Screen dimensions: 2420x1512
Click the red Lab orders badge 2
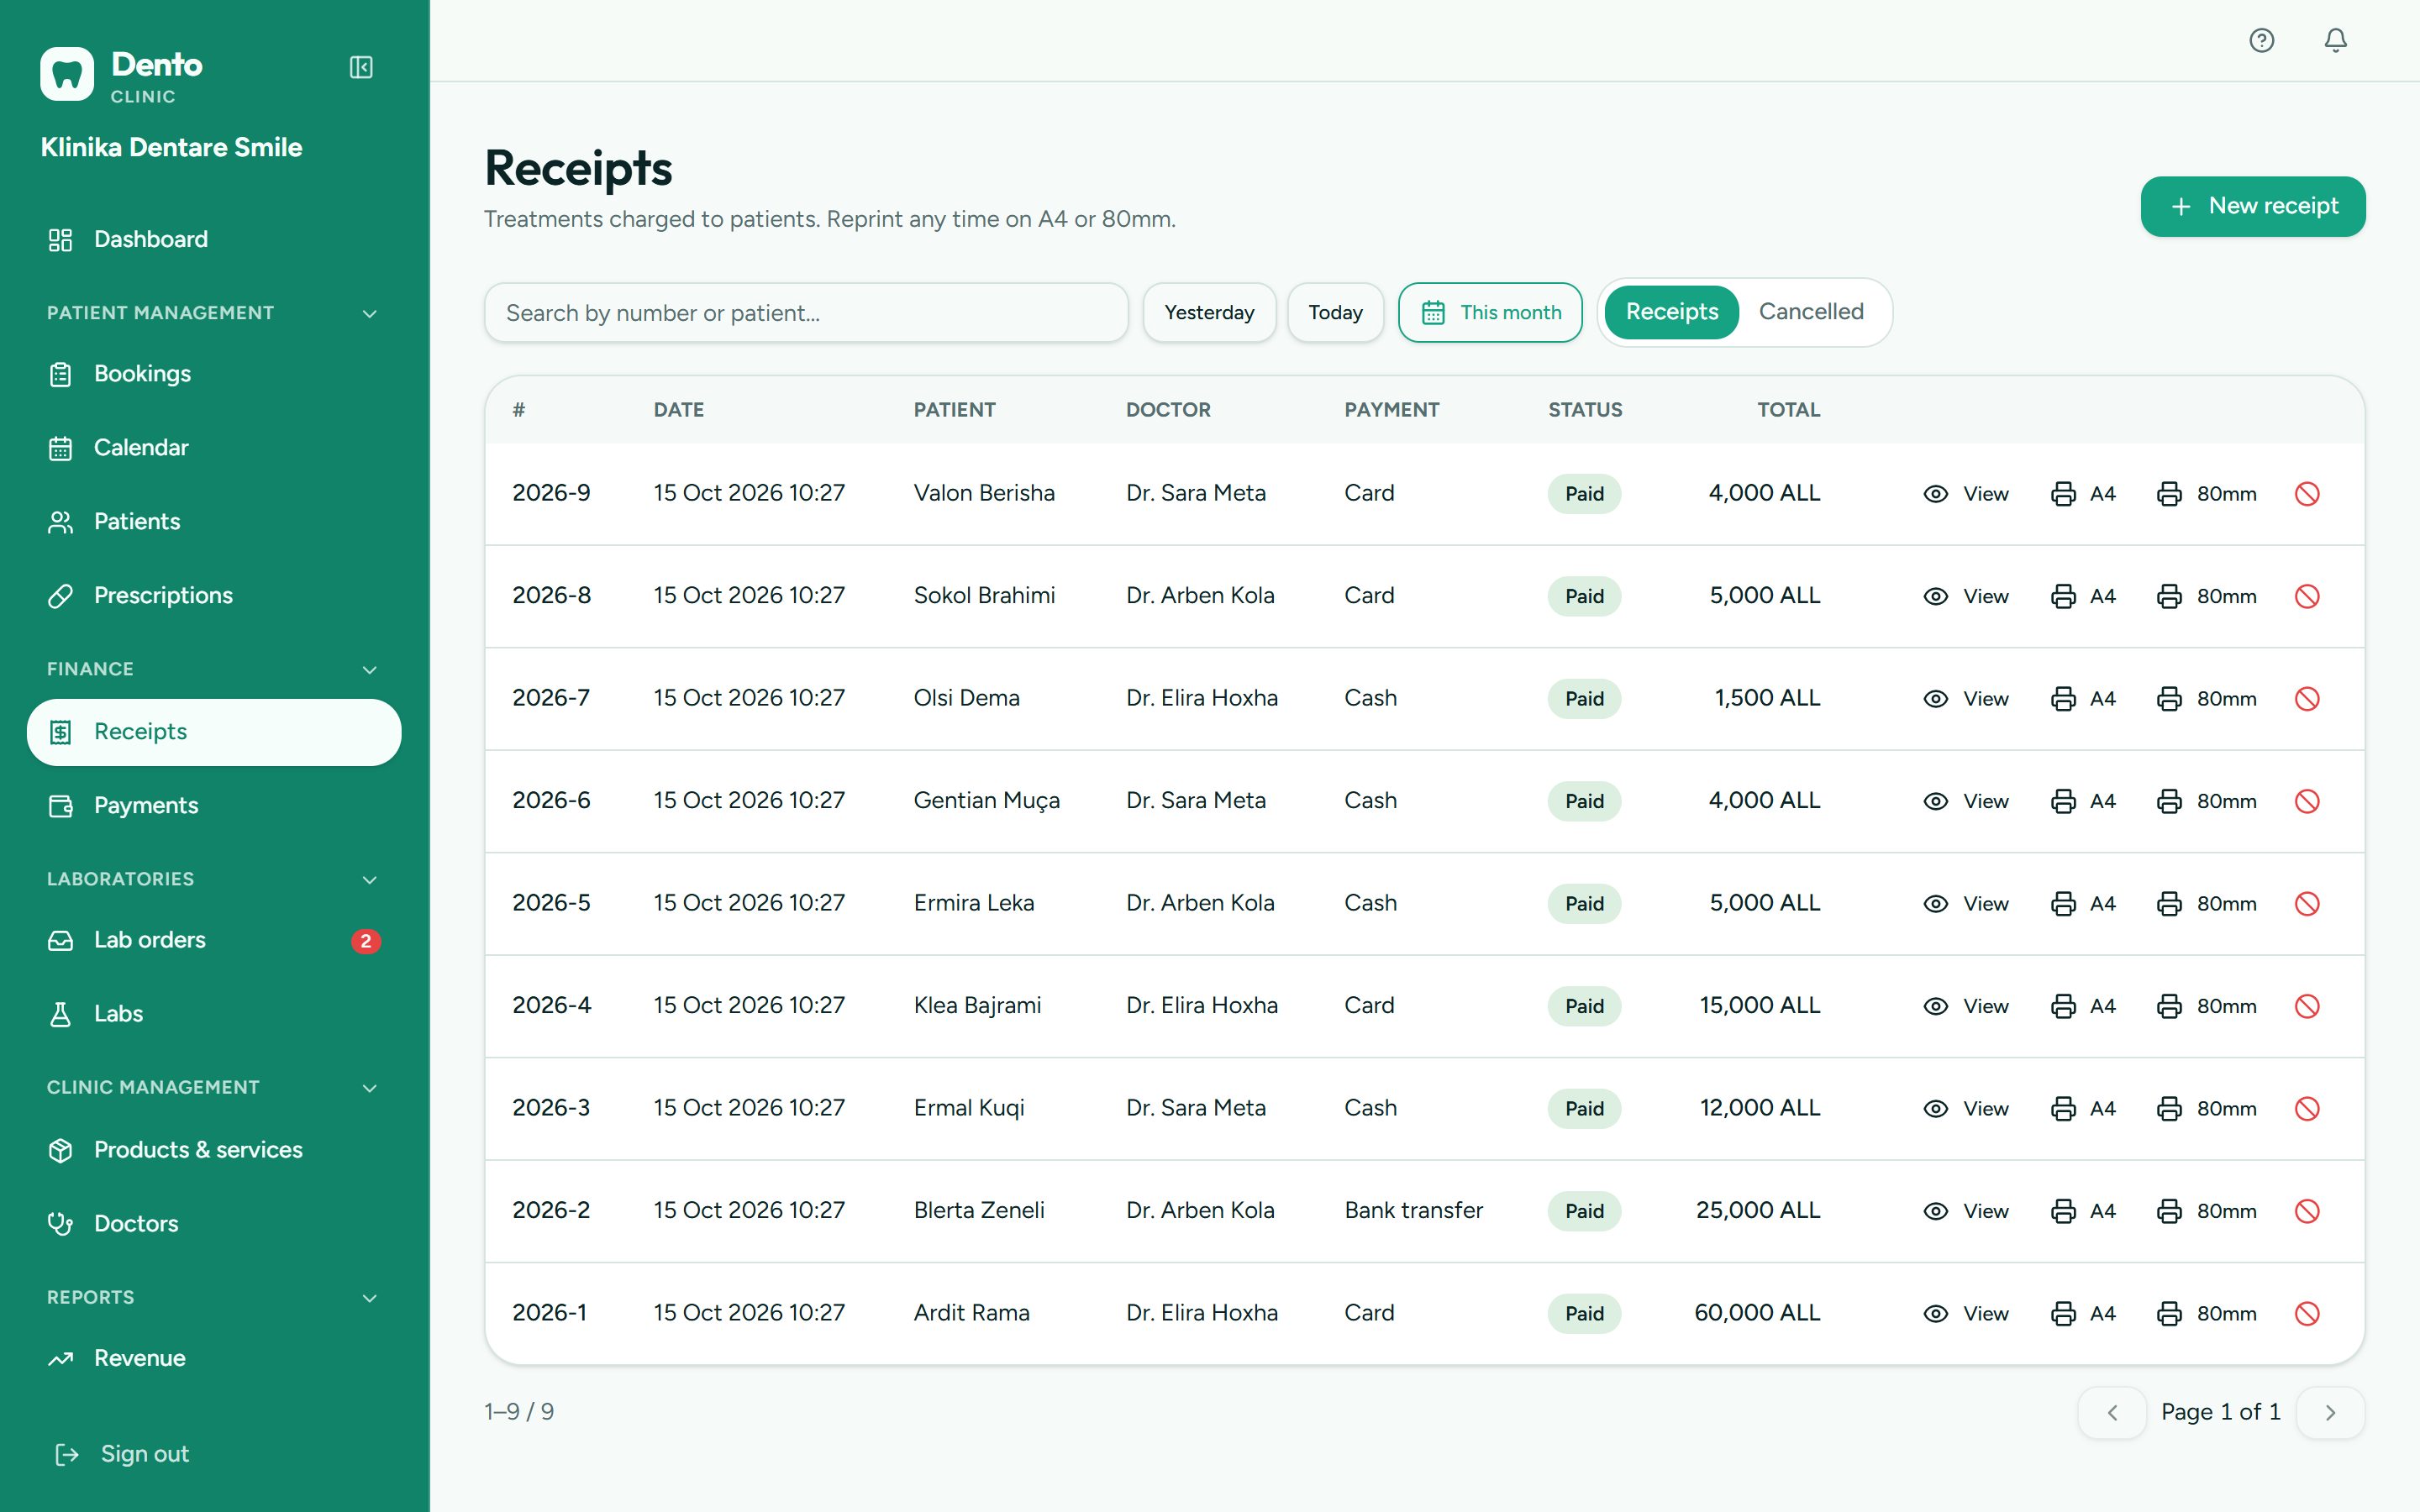(x=366, y=941)
